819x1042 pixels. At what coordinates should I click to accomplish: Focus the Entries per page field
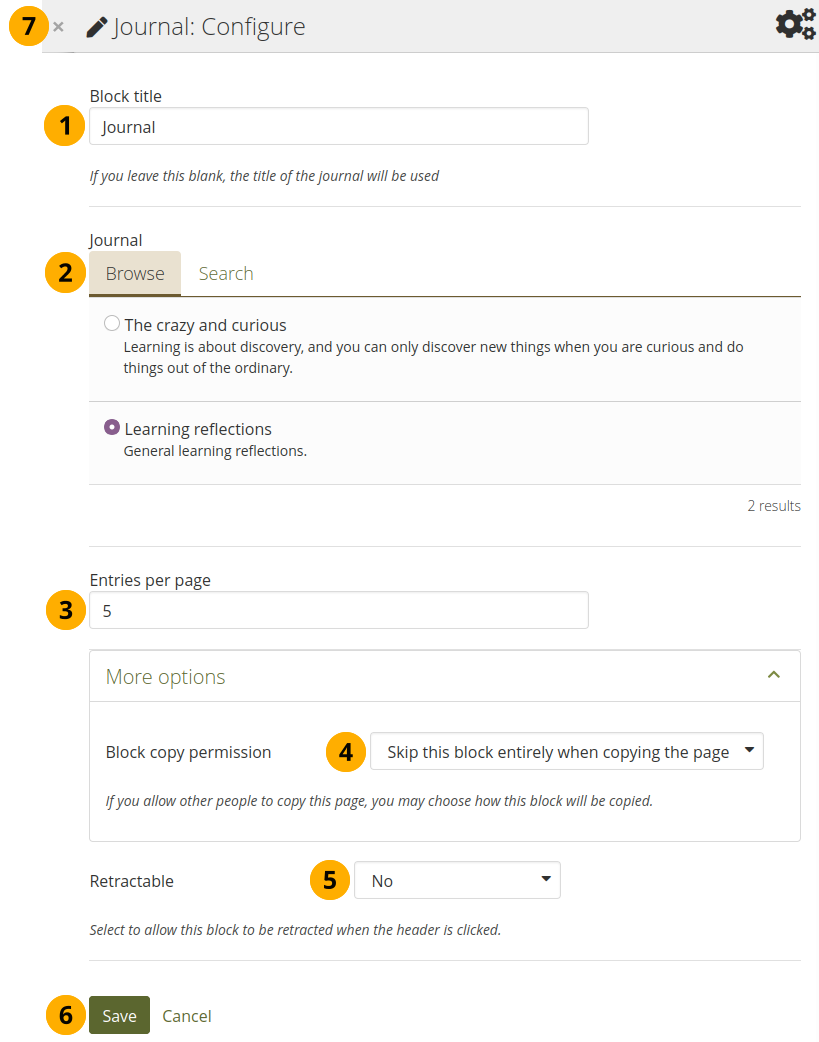click(339, 610)
